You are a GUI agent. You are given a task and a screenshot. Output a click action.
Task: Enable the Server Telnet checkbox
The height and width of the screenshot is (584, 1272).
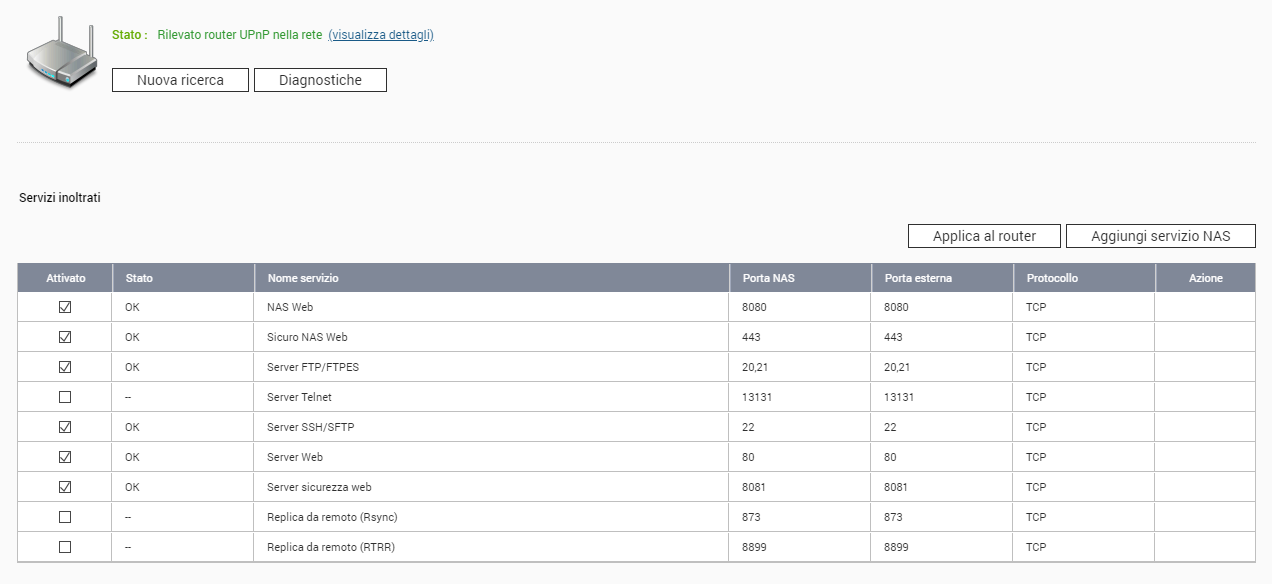(x=65, y=397)
